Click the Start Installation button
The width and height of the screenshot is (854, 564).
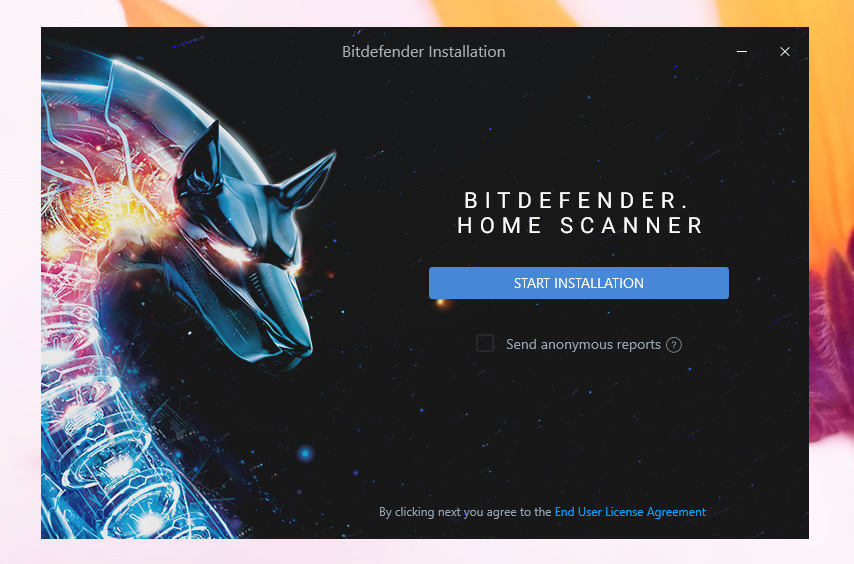(x=578, y=283)
